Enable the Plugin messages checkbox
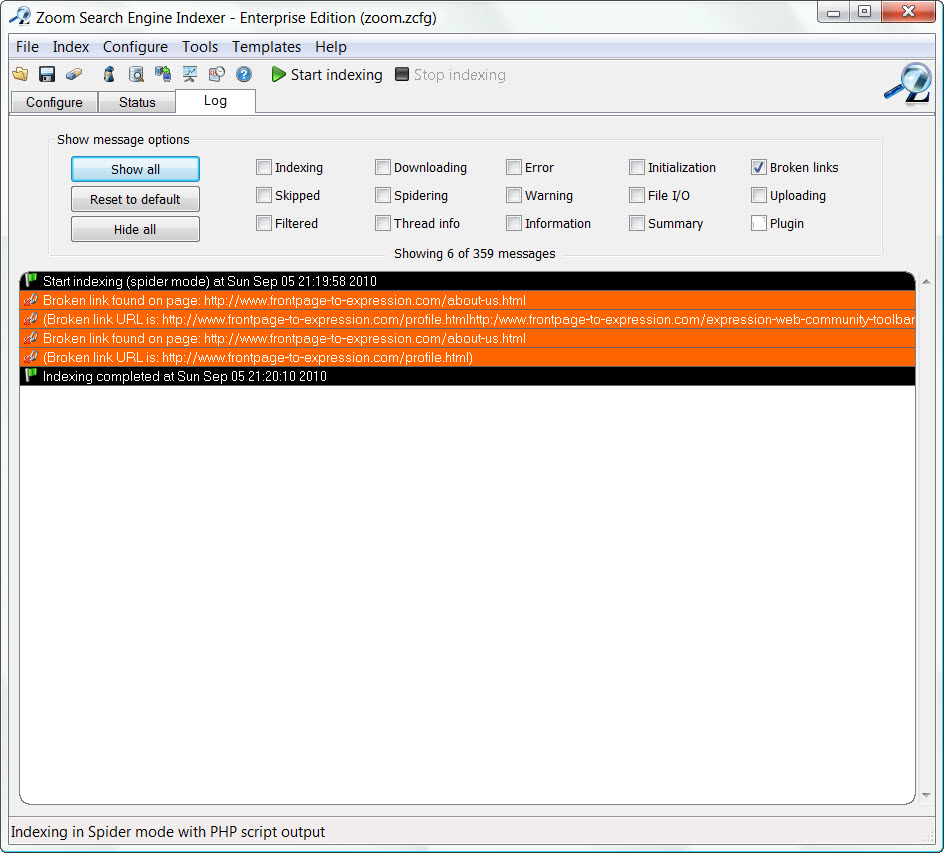944x853 pixels. click(759, 223)
